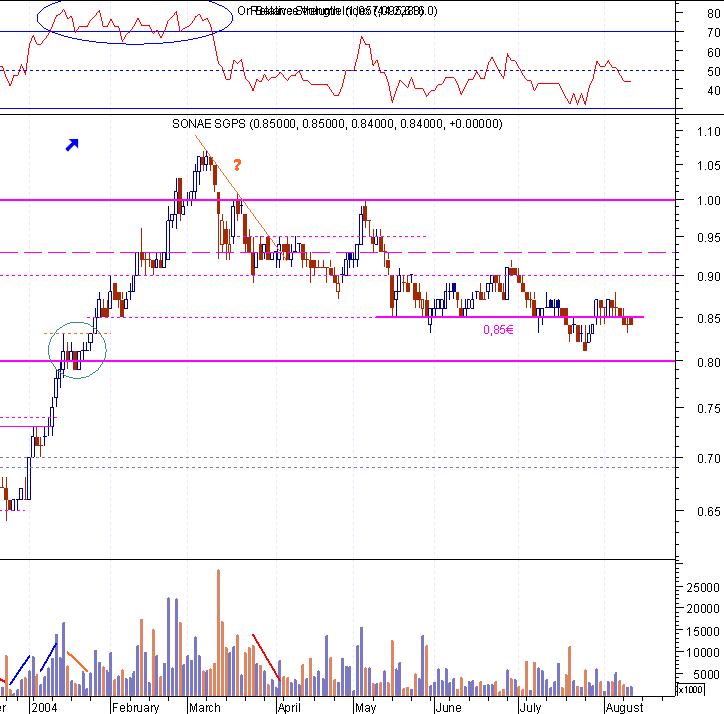Select the magenta 0,85€ annotation label

pos(498,330)
